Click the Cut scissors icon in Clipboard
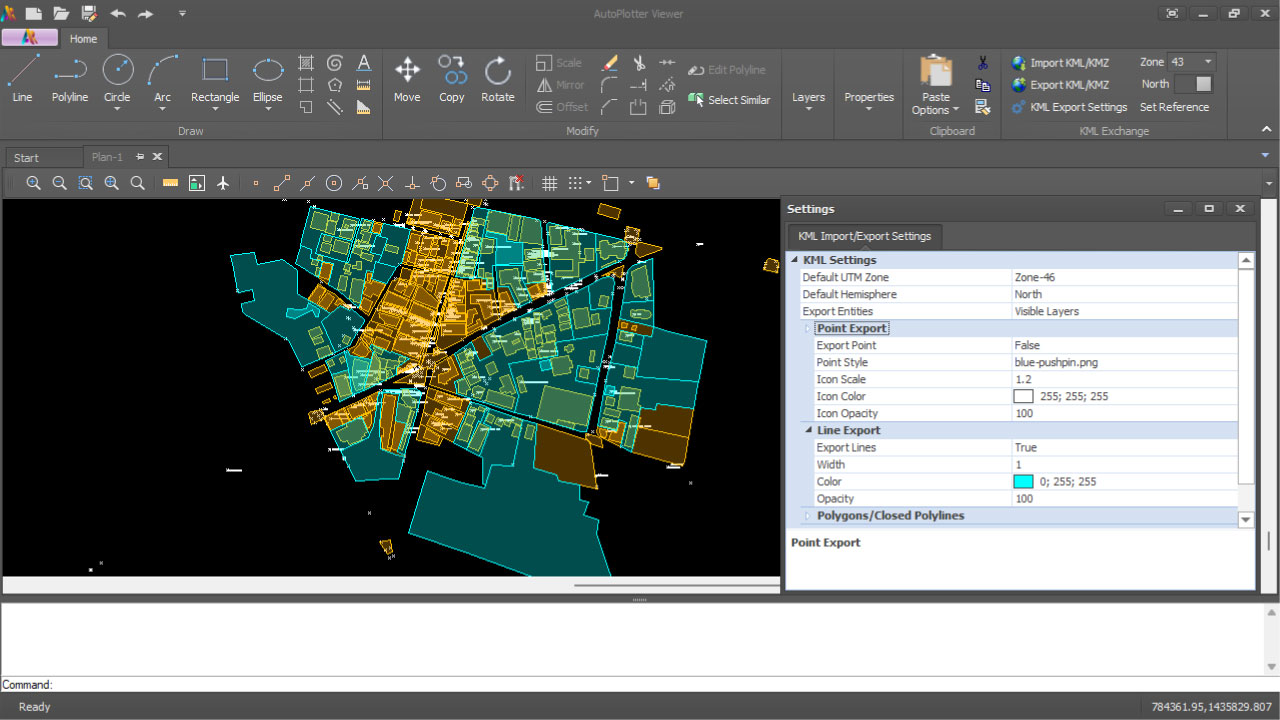 point(983,62)
